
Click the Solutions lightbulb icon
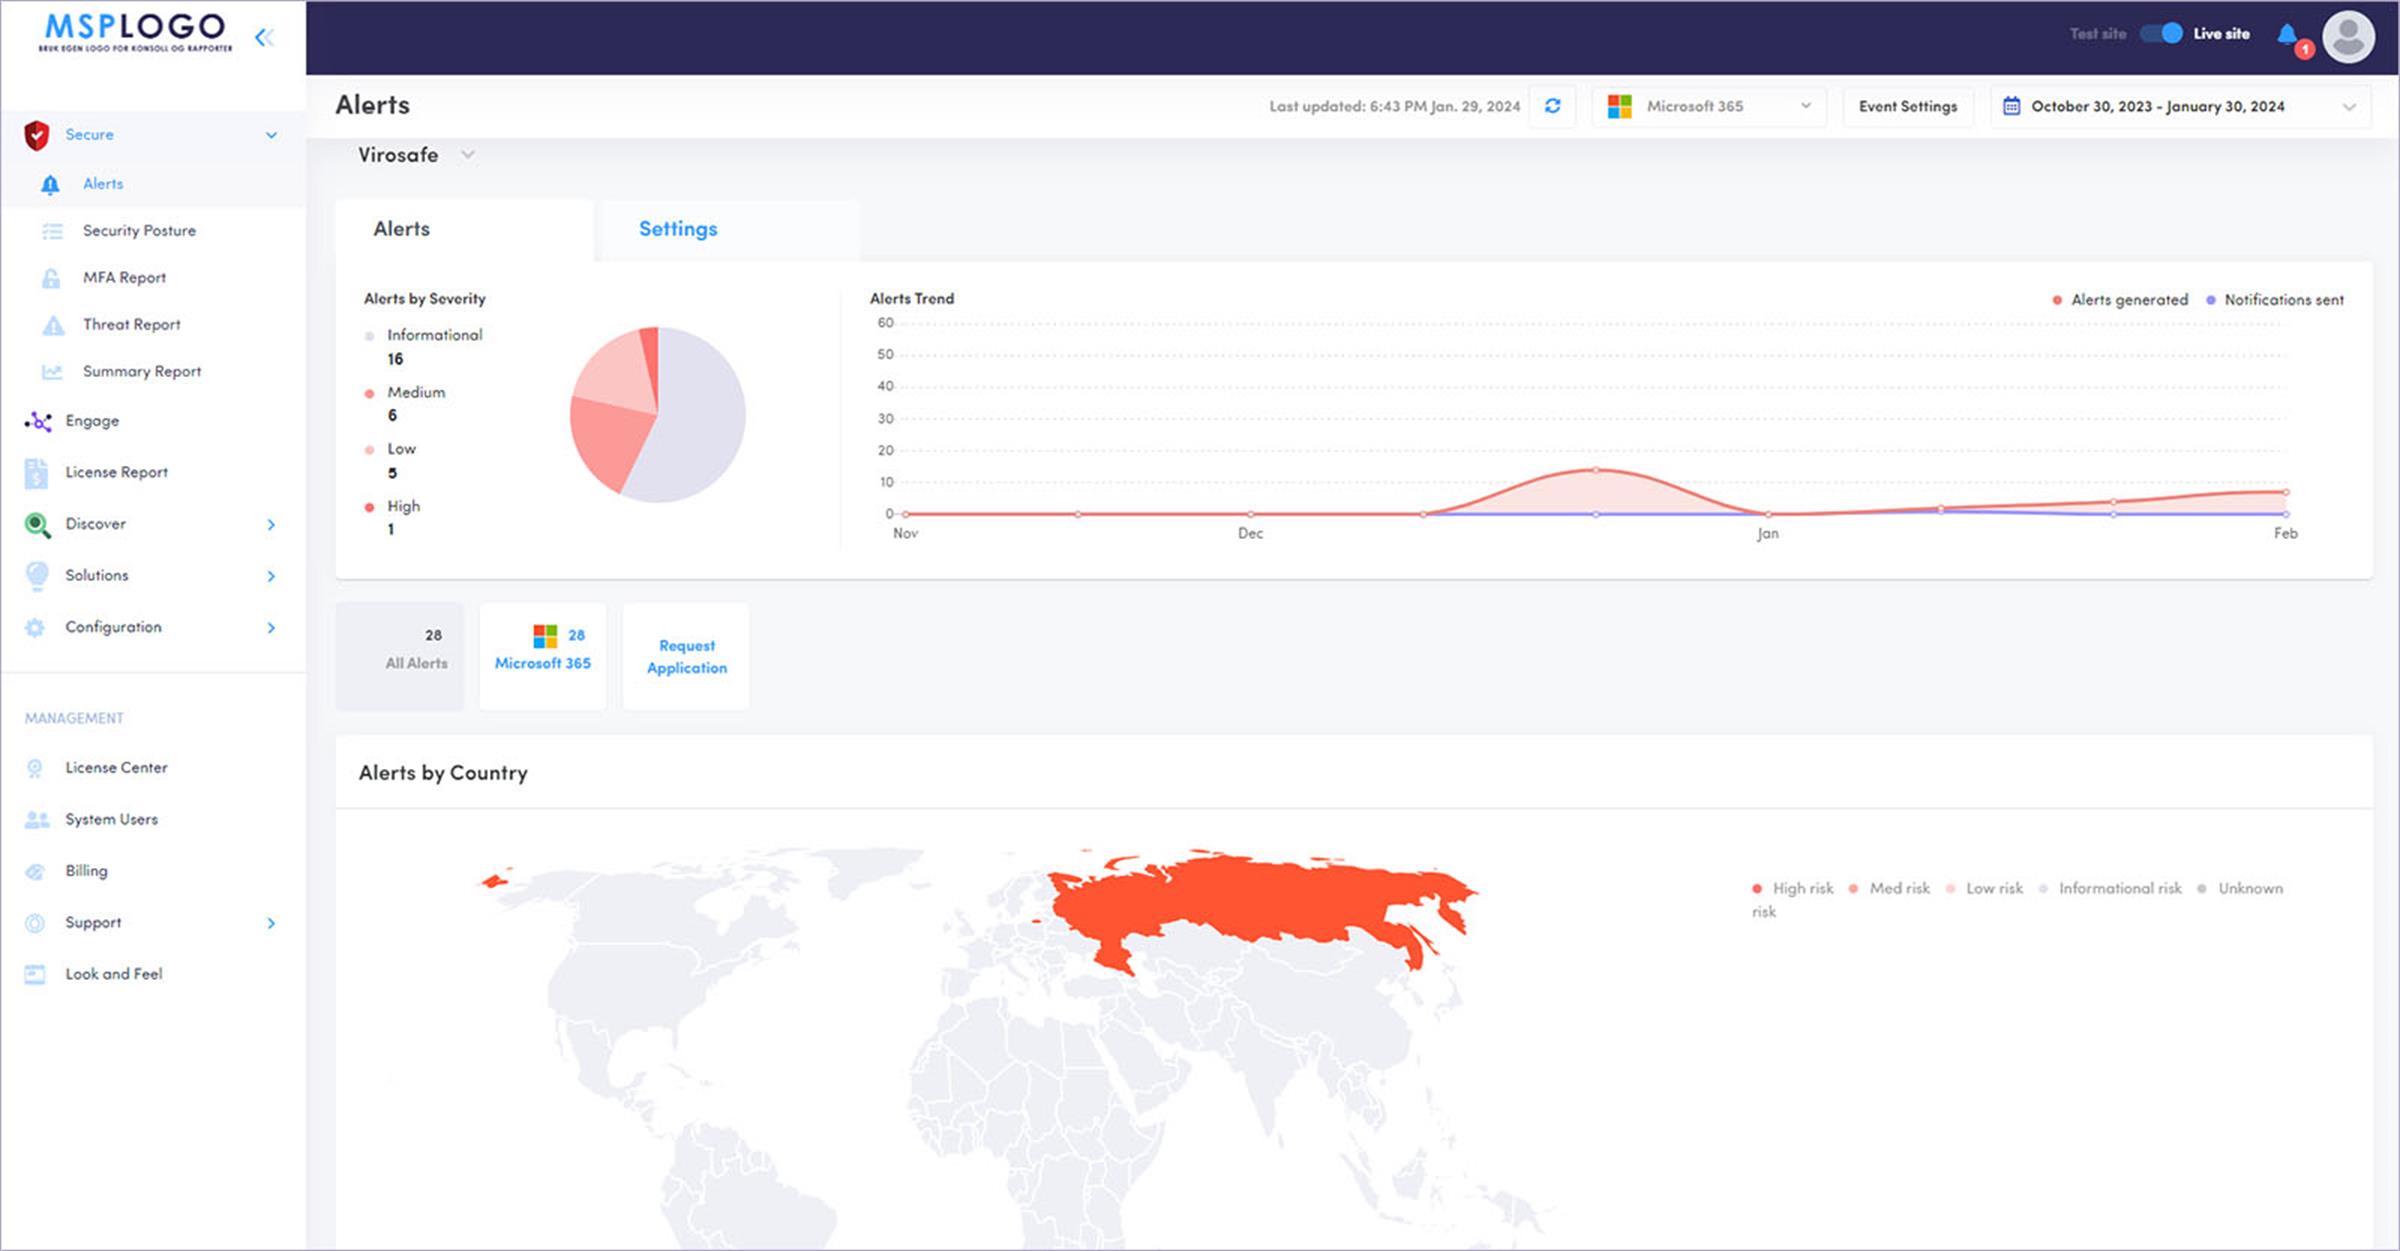tap(37, 576)
